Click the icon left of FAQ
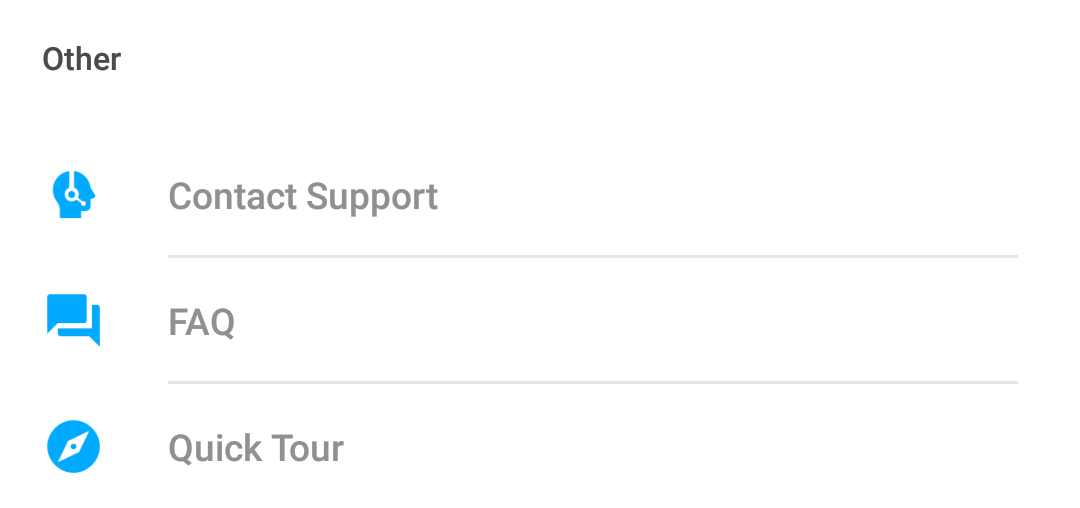Image resolution: width=1080 pixels, height=508 pixels. click(x=74, y=320)
